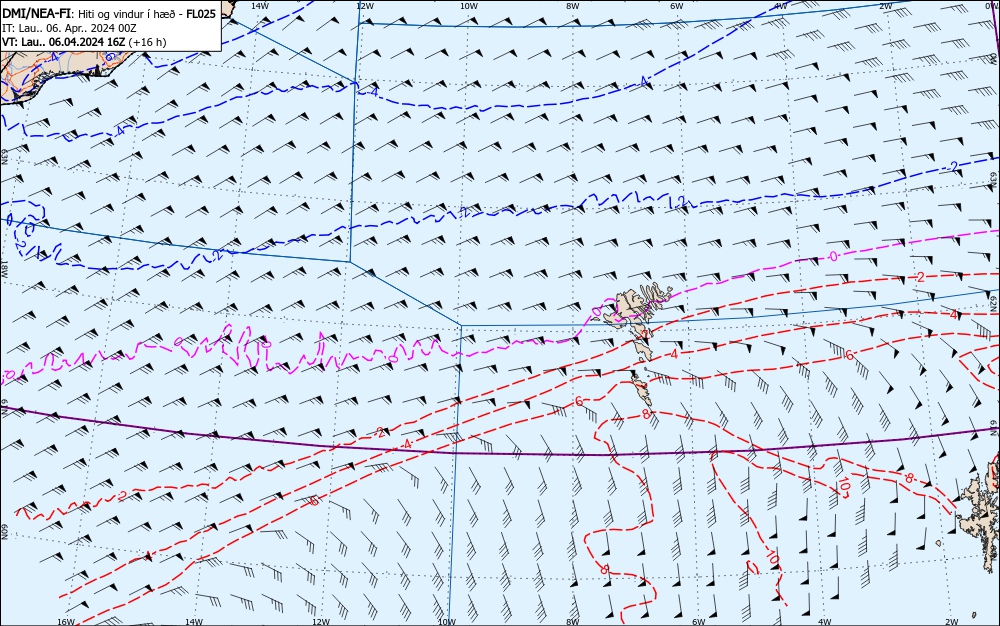This screenshot has width=1000, height=626.
Task: Click the 'IT: Lau.. 06. Apr.. 2024 00Z' line
Action: (69, 28)
